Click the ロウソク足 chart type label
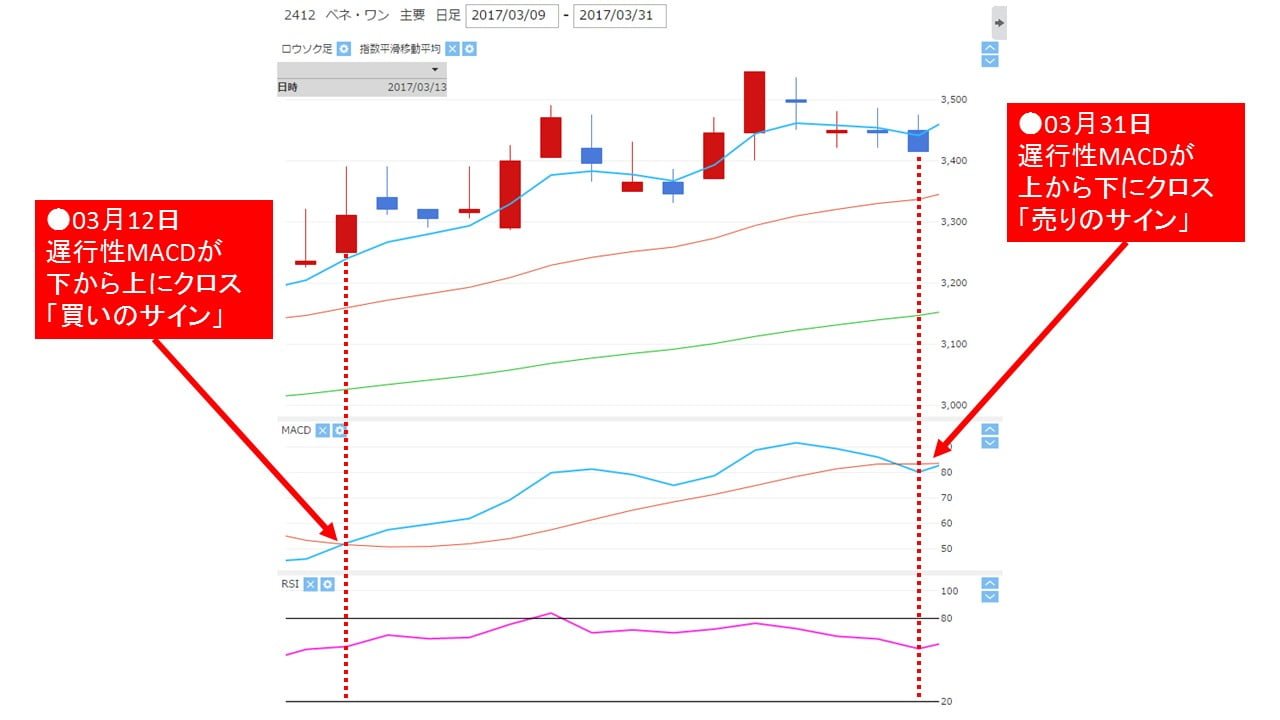Screen dimensions: 1280x720 [x=306, y=48]
